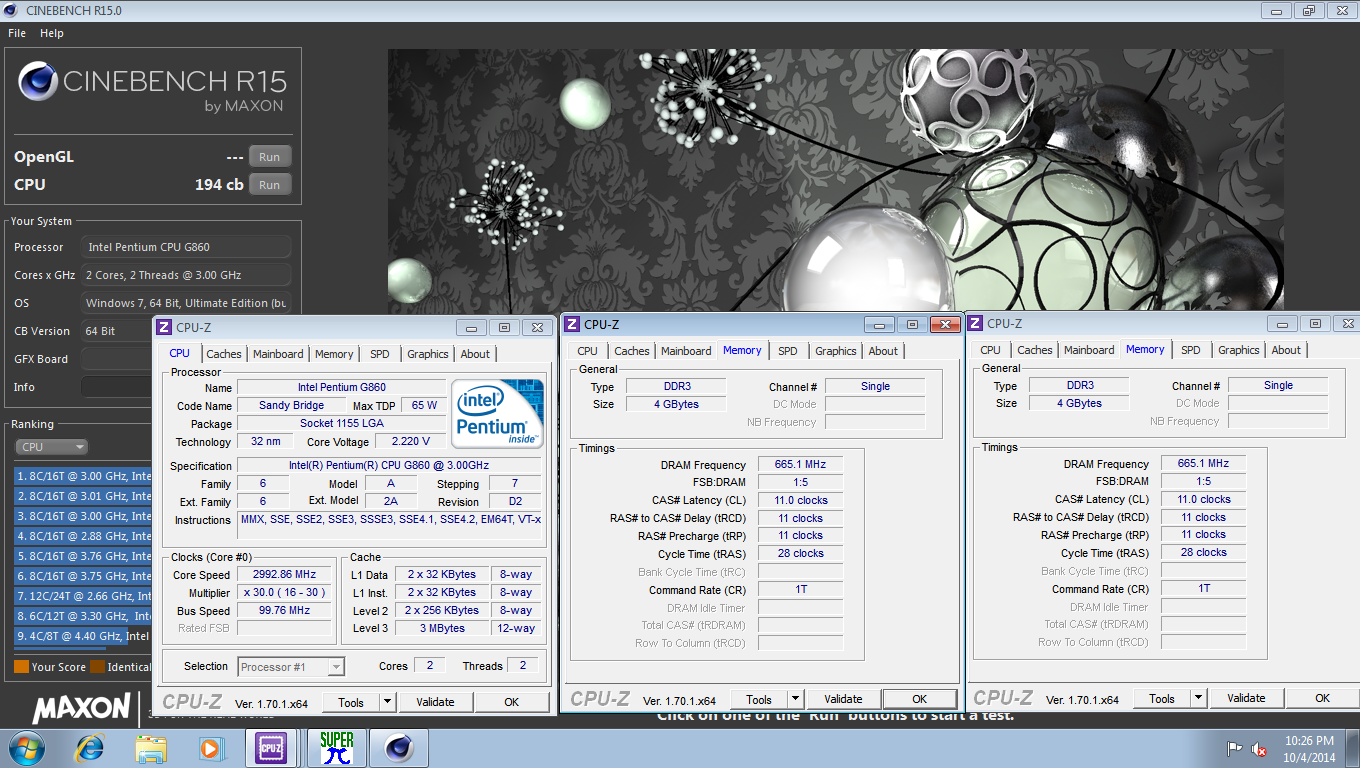The width and height of the screenshot is (1360, 768).
Task: Select ranking row 8. 6C/12T @ 3.30 GHz
Action: click(x=84, y=616)
